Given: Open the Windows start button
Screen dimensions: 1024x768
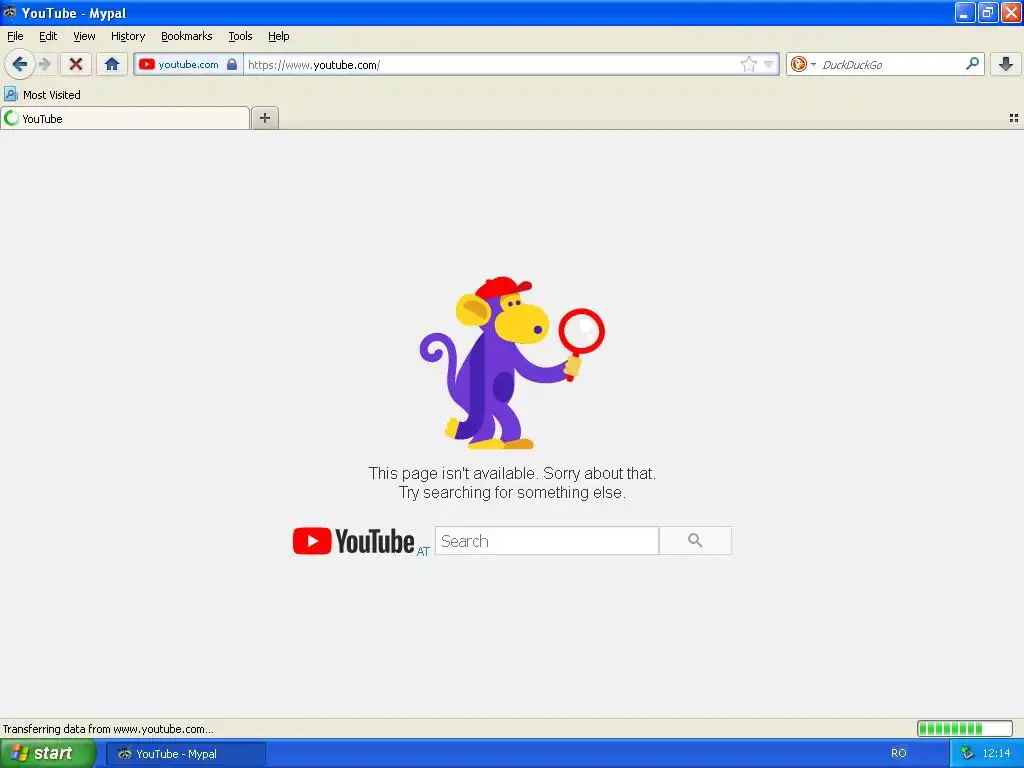Looking at the screenshot, I should [47, 753].
